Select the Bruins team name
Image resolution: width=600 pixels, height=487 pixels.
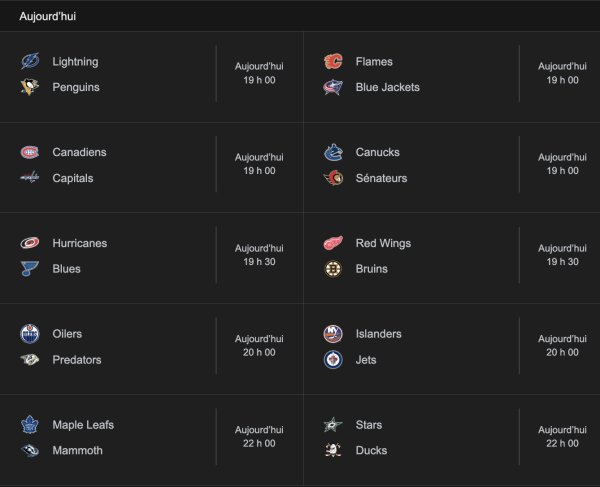[x=372, y=269]
